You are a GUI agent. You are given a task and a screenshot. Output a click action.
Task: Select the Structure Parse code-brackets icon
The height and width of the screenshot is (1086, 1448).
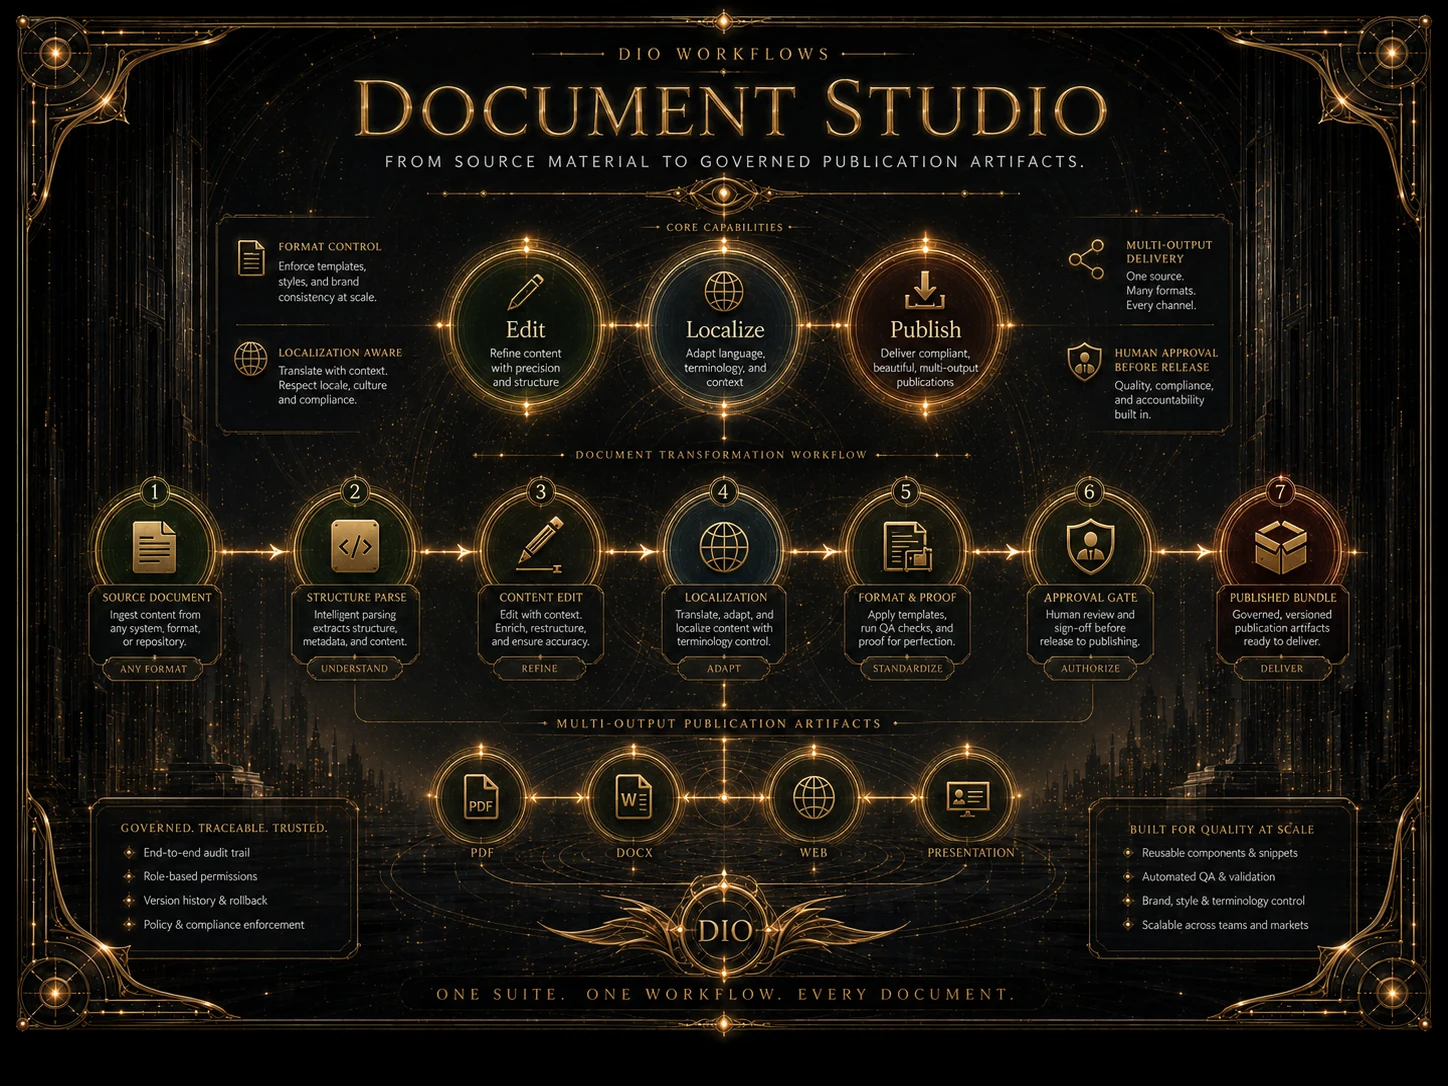point(355,546)
